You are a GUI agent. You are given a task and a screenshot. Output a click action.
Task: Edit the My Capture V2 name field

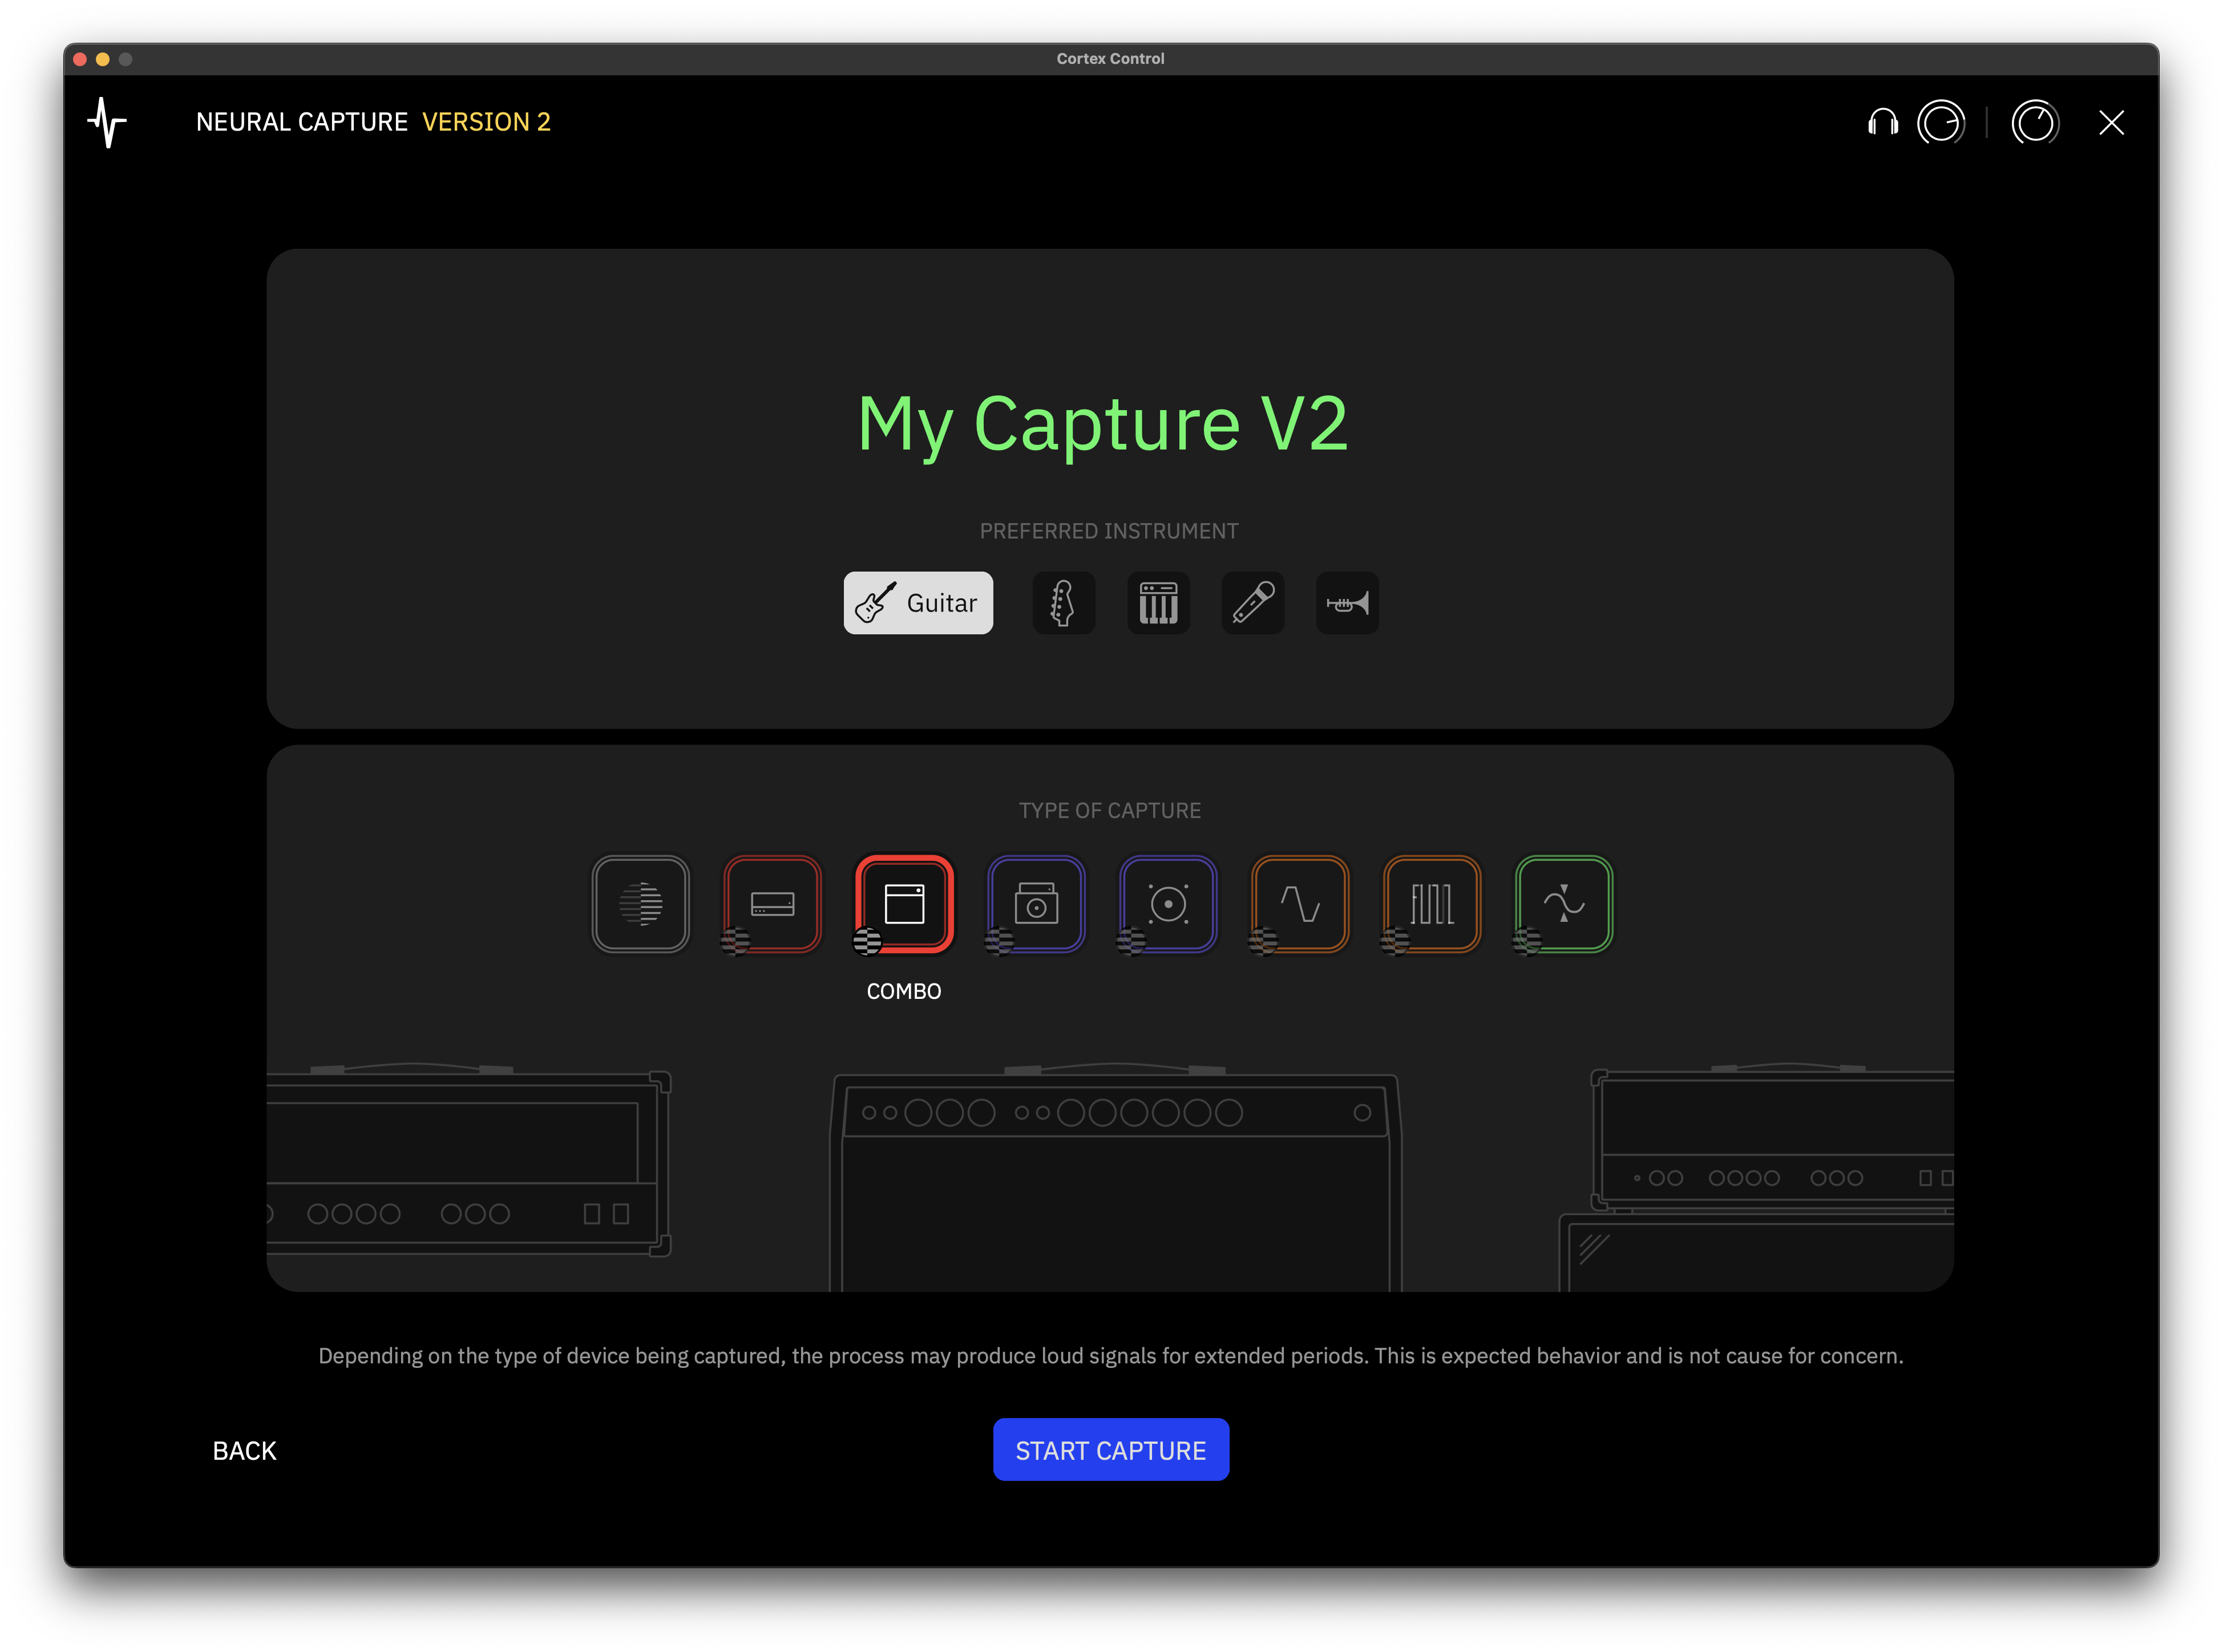click(x=1103, y=424)
